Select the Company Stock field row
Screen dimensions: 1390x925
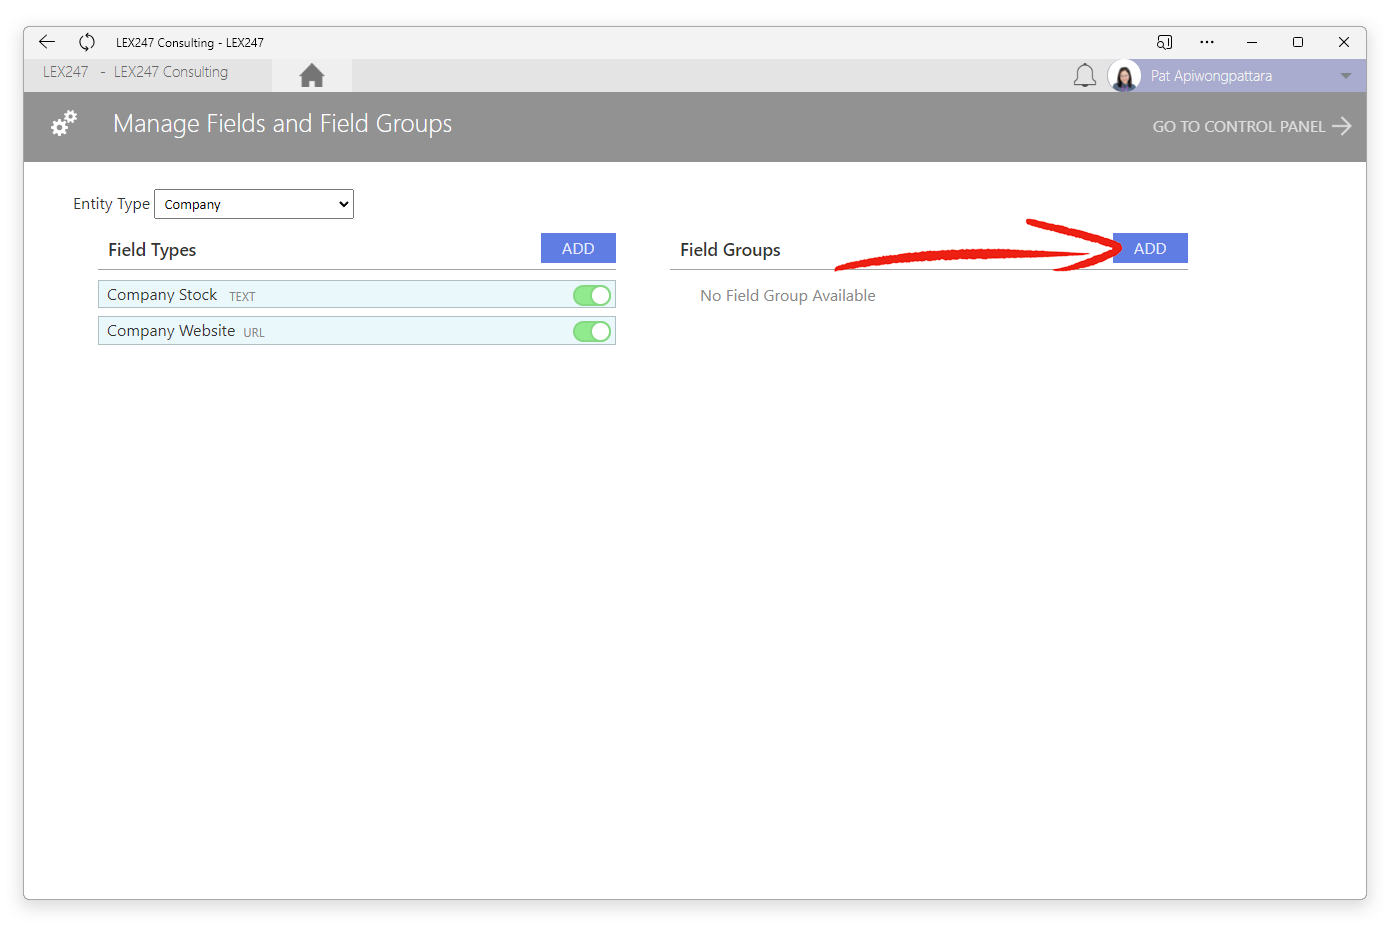357,294
